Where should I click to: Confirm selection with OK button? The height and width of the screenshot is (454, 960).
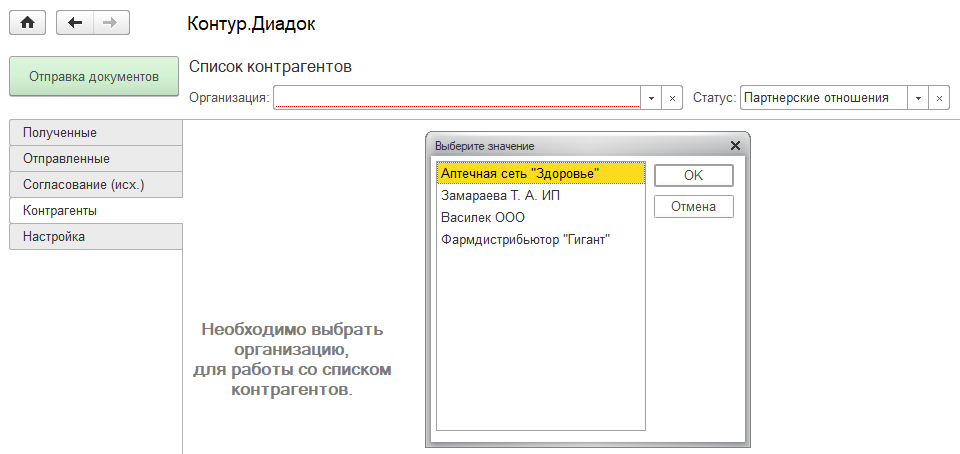[x=694, y=175]
